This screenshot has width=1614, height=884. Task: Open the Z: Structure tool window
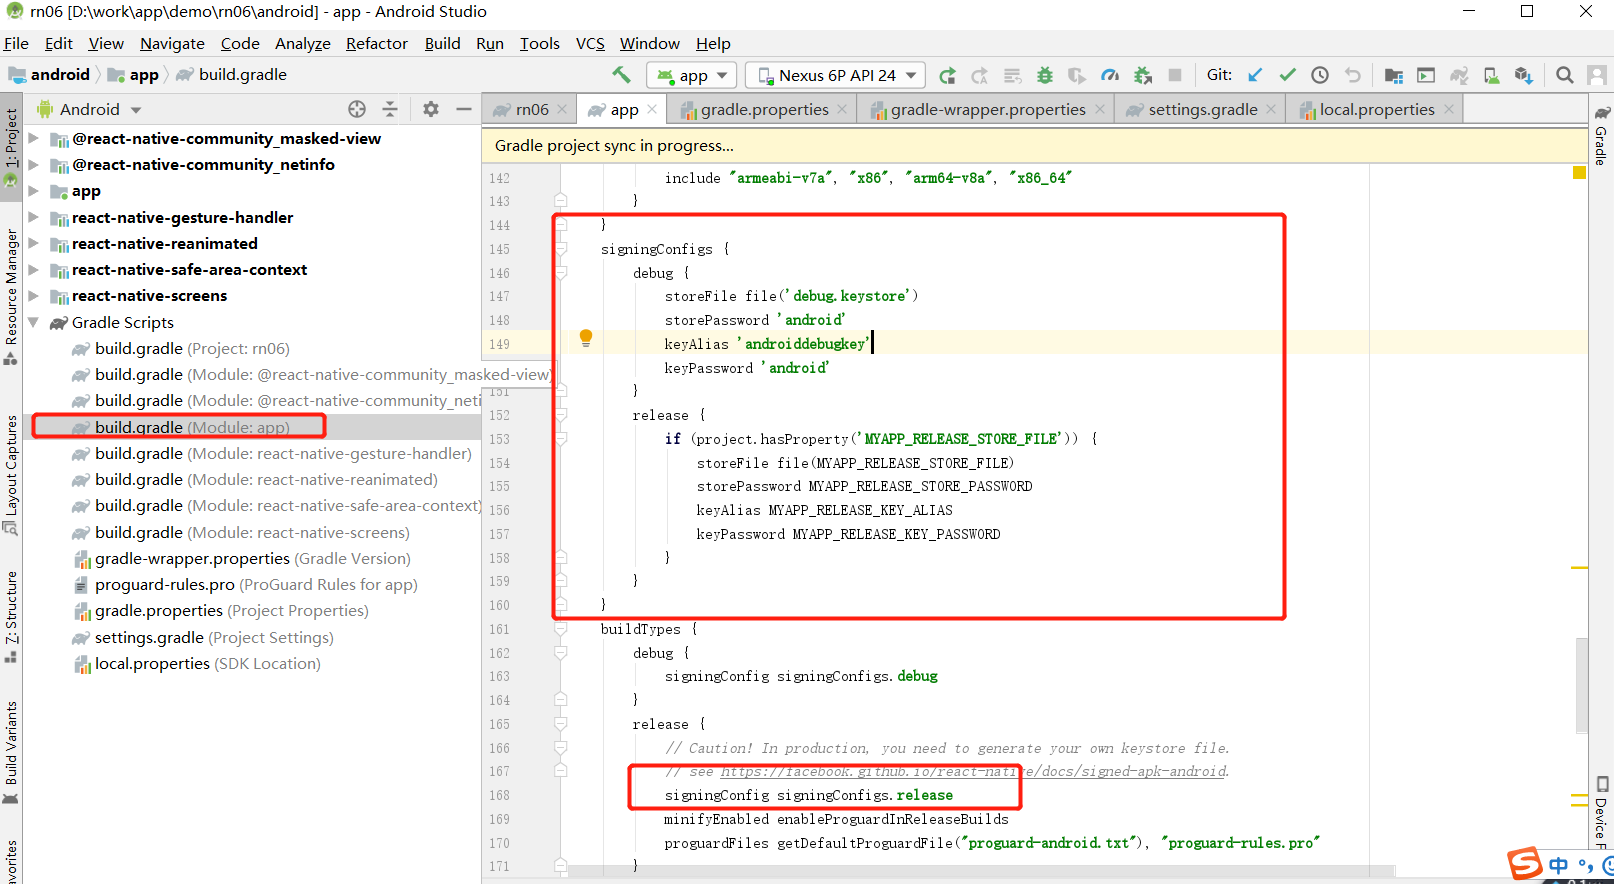coord(11,616)
